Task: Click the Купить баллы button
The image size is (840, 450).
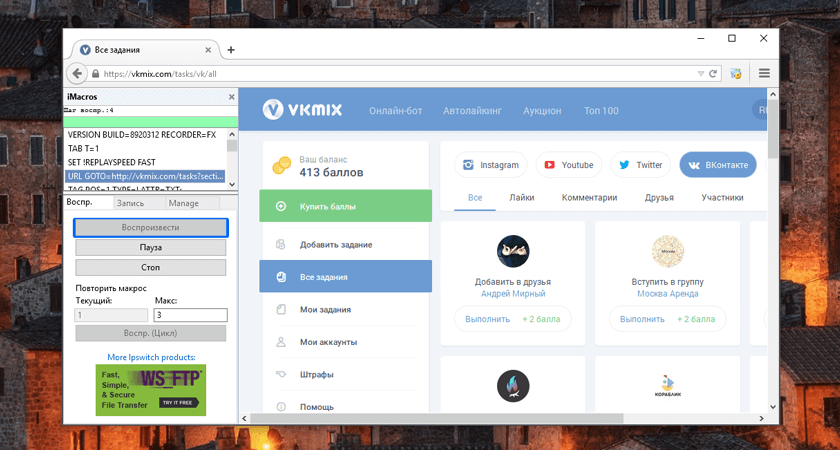Action: [346, 206]
